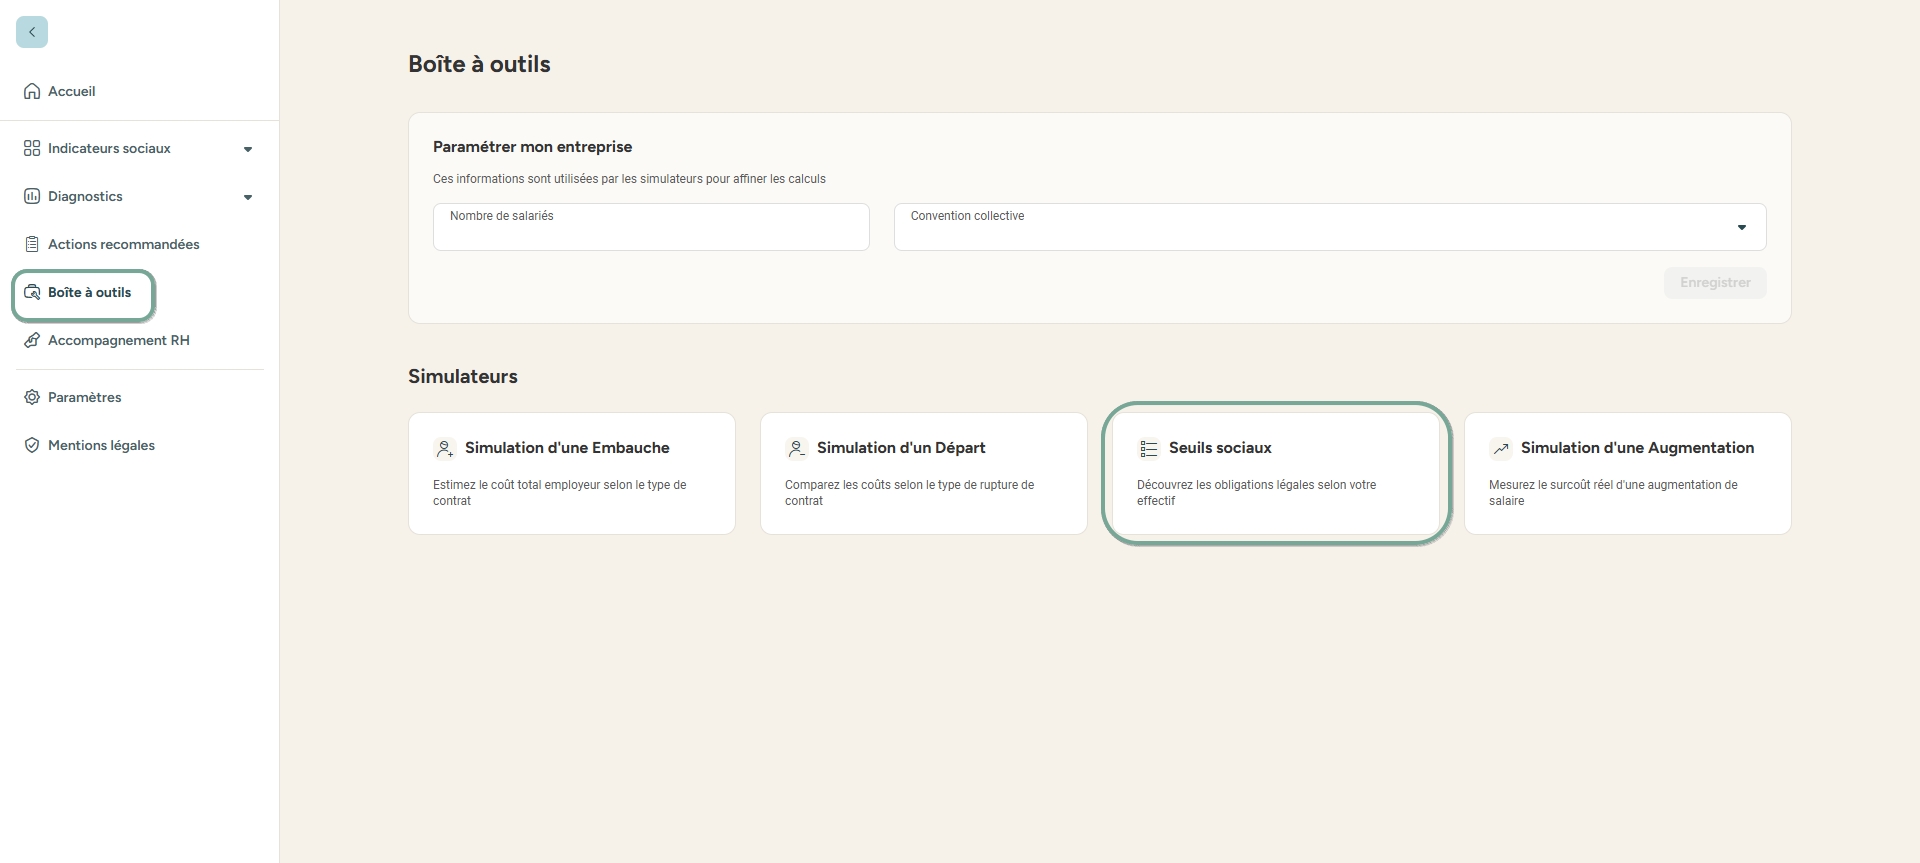This screenshot has height=863, width=1920.
Task: Click the Accompagnement RH icon
Action: tap(32, 340)
